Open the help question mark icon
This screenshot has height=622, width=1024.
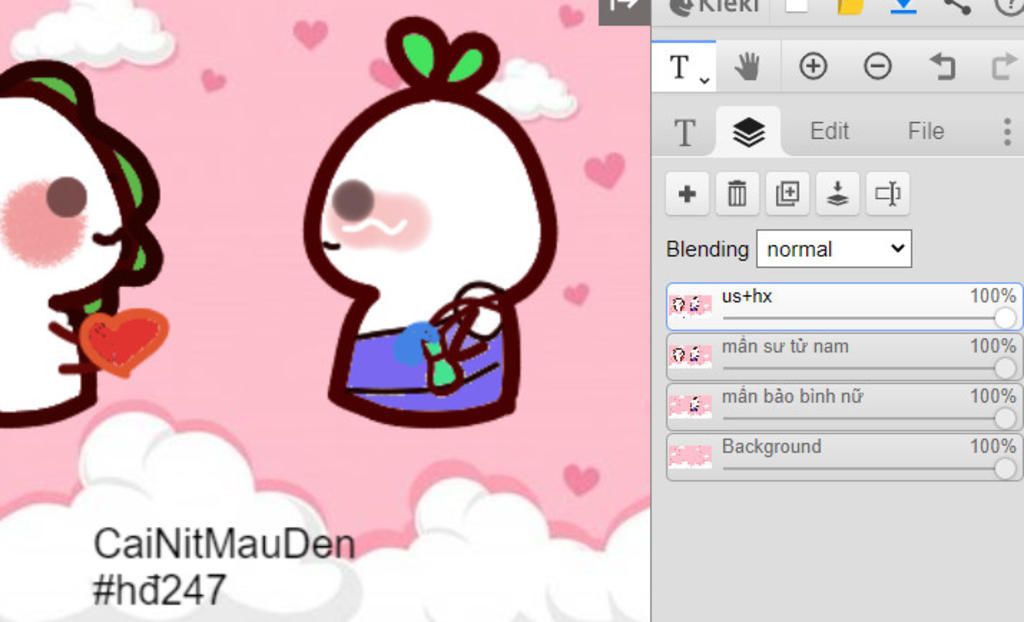pos(1008,7)
